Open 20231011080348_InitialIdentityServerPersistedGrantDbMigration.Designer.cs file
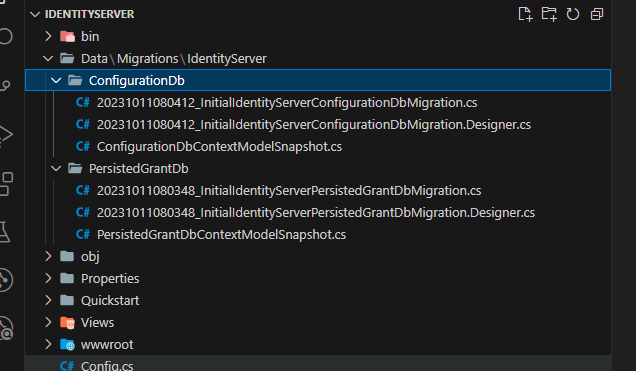The height and width of the screenshot is (371, 636). 316,213
